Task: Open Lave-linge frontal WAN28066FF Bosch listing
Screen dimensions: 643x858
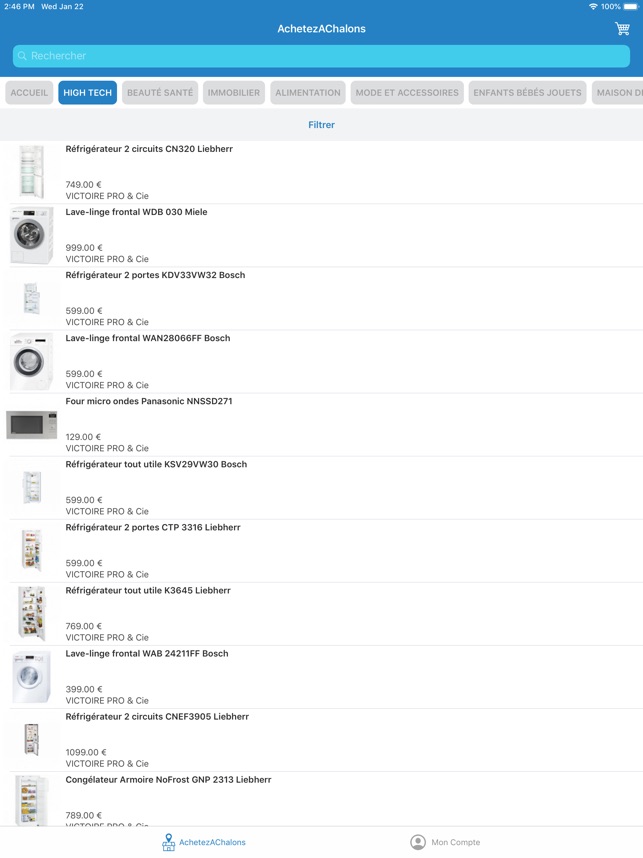Action: point(148,338)
